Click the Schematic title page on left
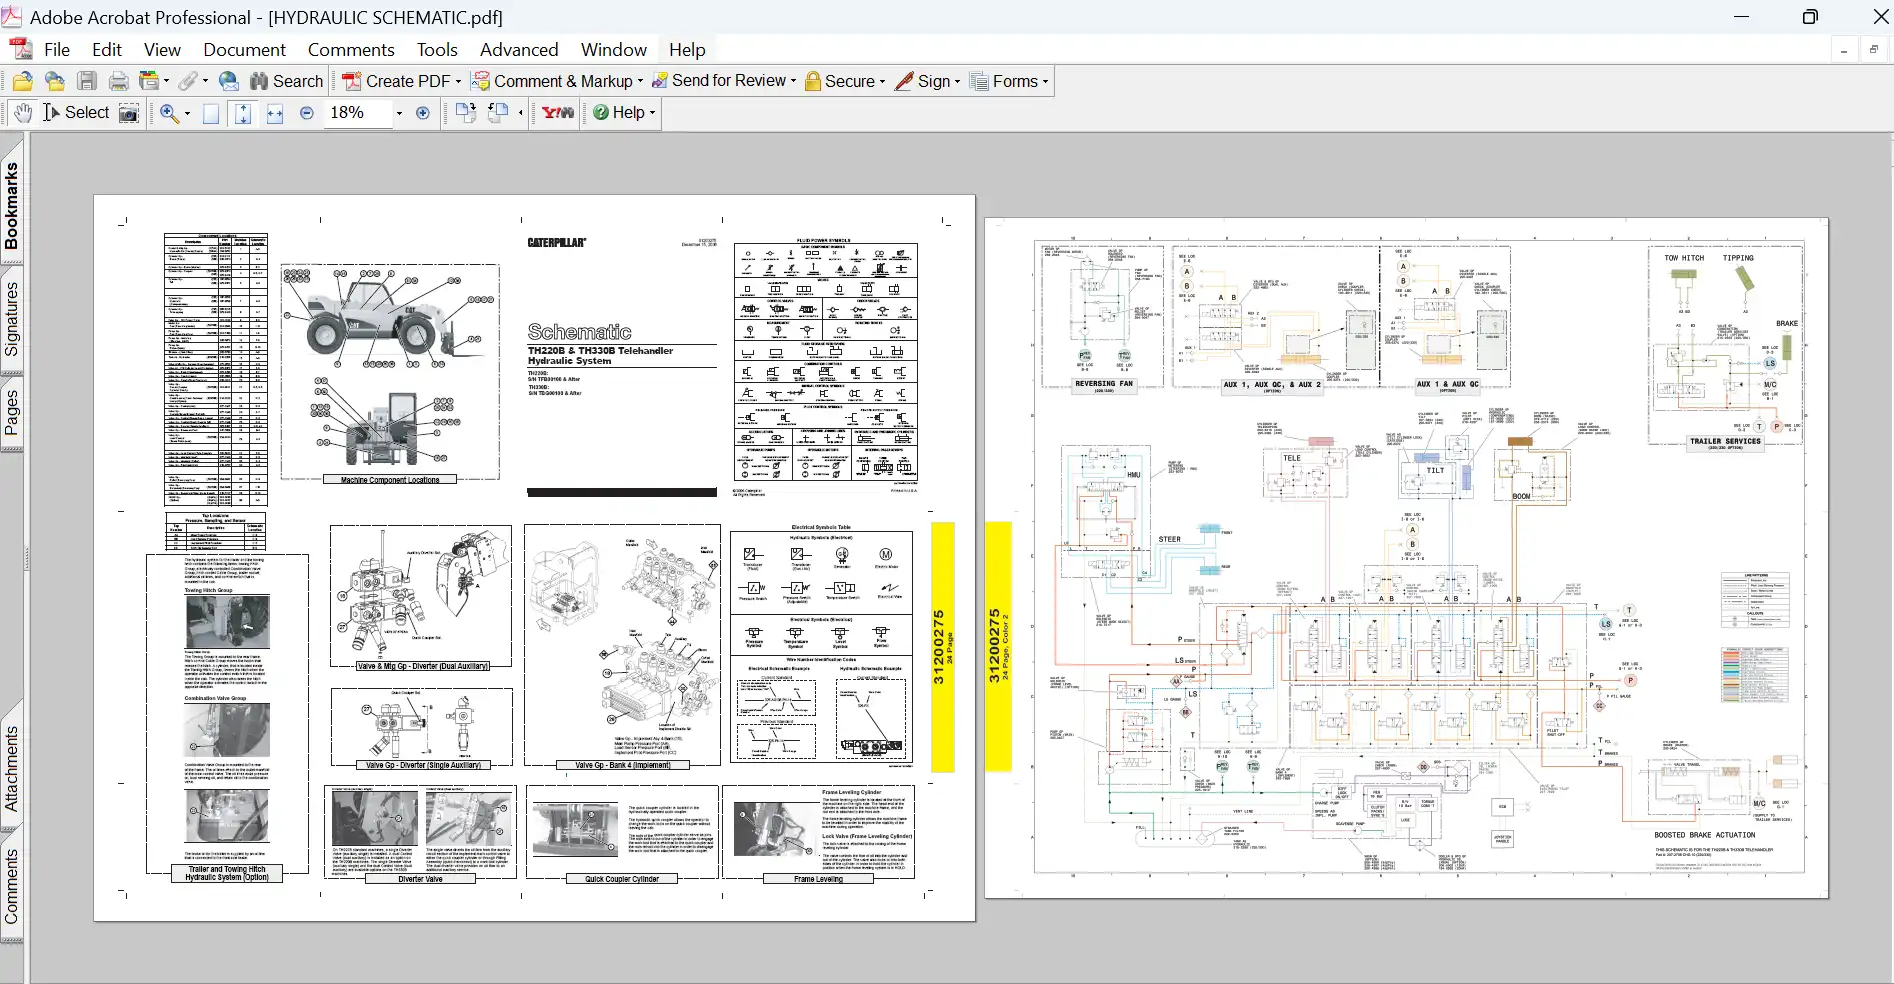The height and width of the screenshot is (984, 1894). coord(534,557)
